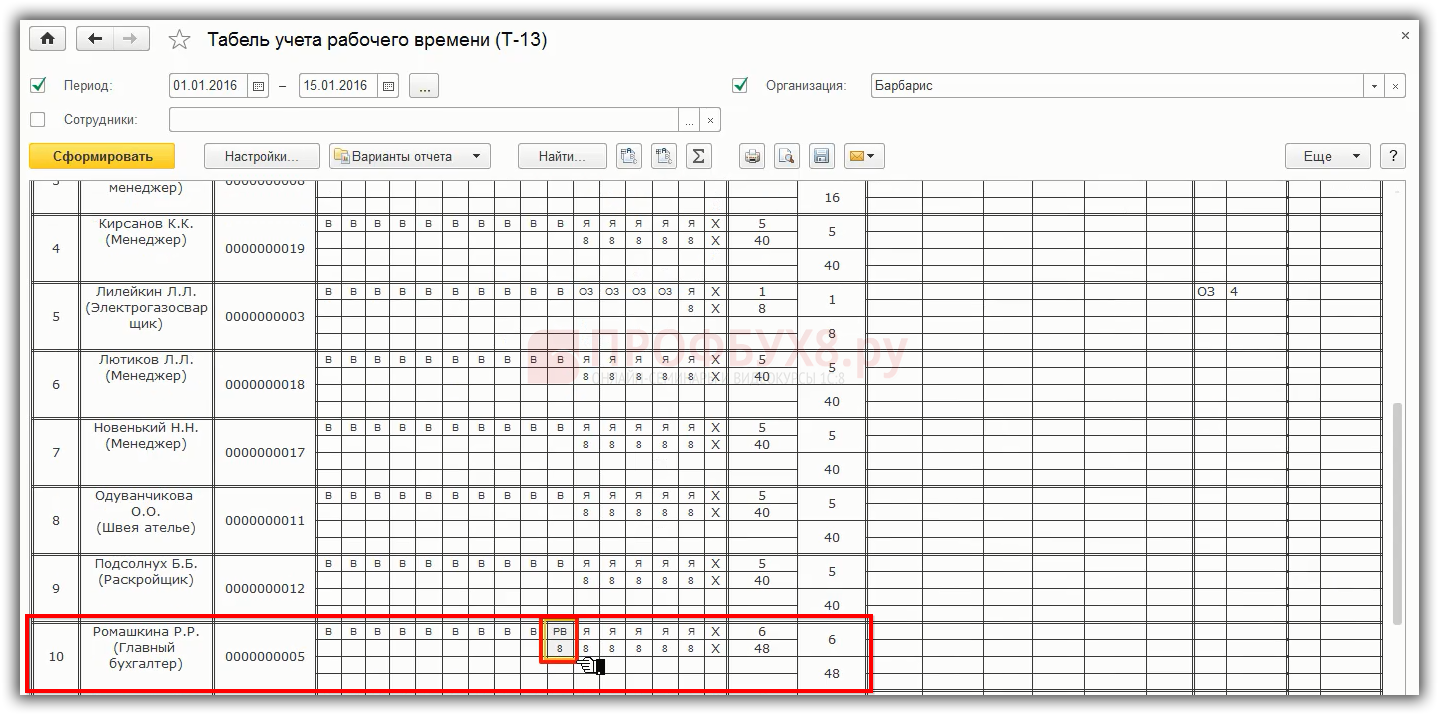The width and height of the screenshot is (1439, 715).
Task: Click the sum (Σ) toolbar icon
Action: click(698, 156)
